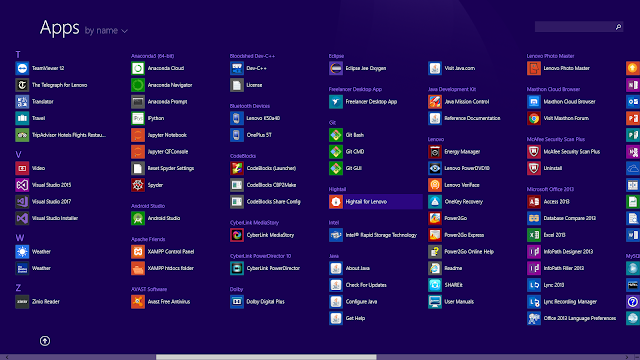Open XAMPP Control Panel icon
Image resolution: width=640 pixels, height=360 pixels.
pyautogui.click(x=138, y=252)
